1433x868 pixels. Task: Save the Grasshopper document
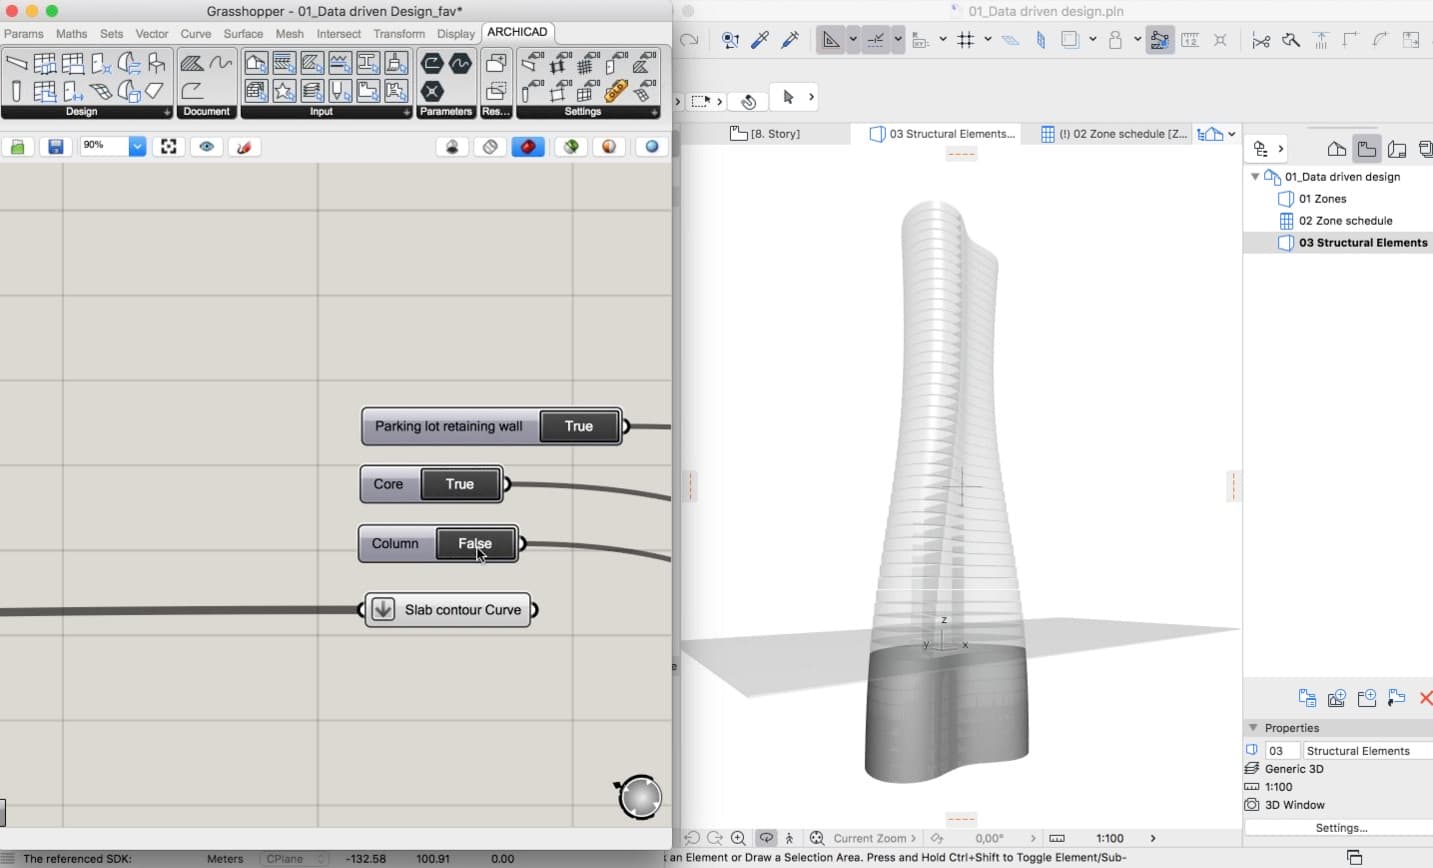pos(56,147)
